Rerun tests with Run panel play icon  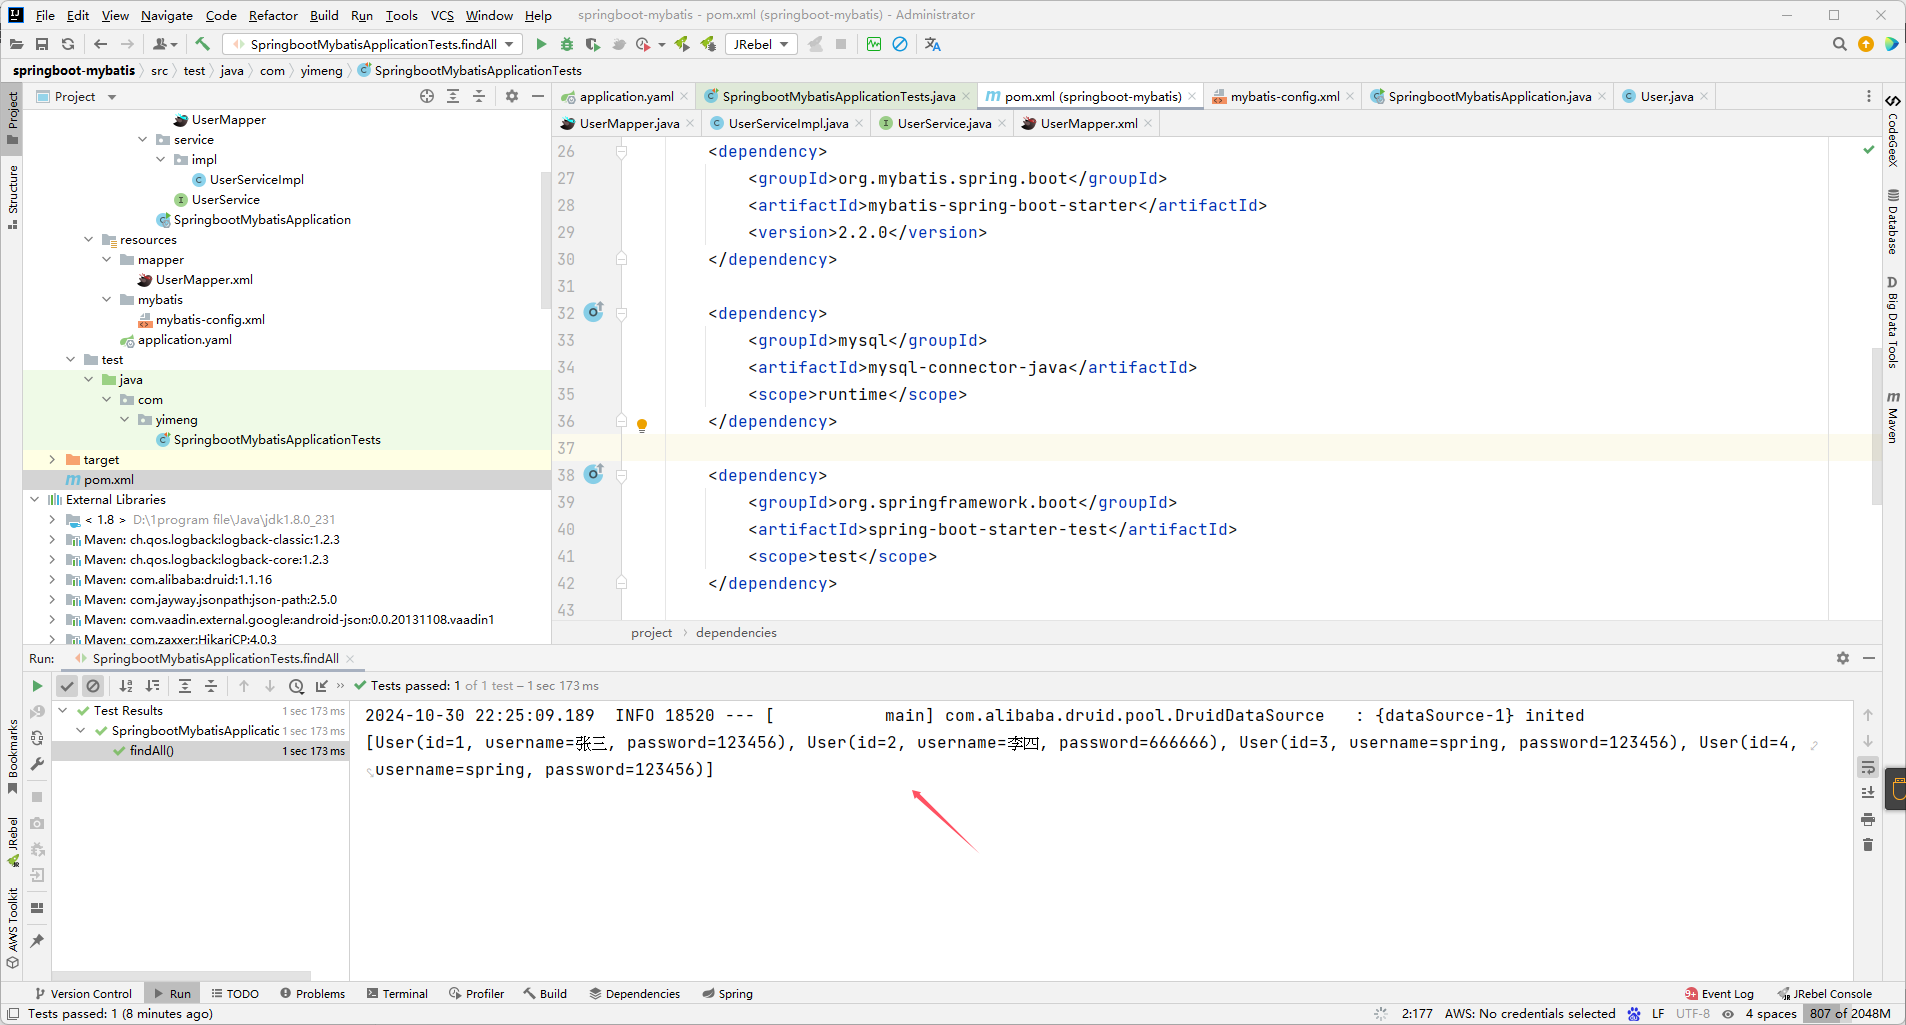(37, 686)
